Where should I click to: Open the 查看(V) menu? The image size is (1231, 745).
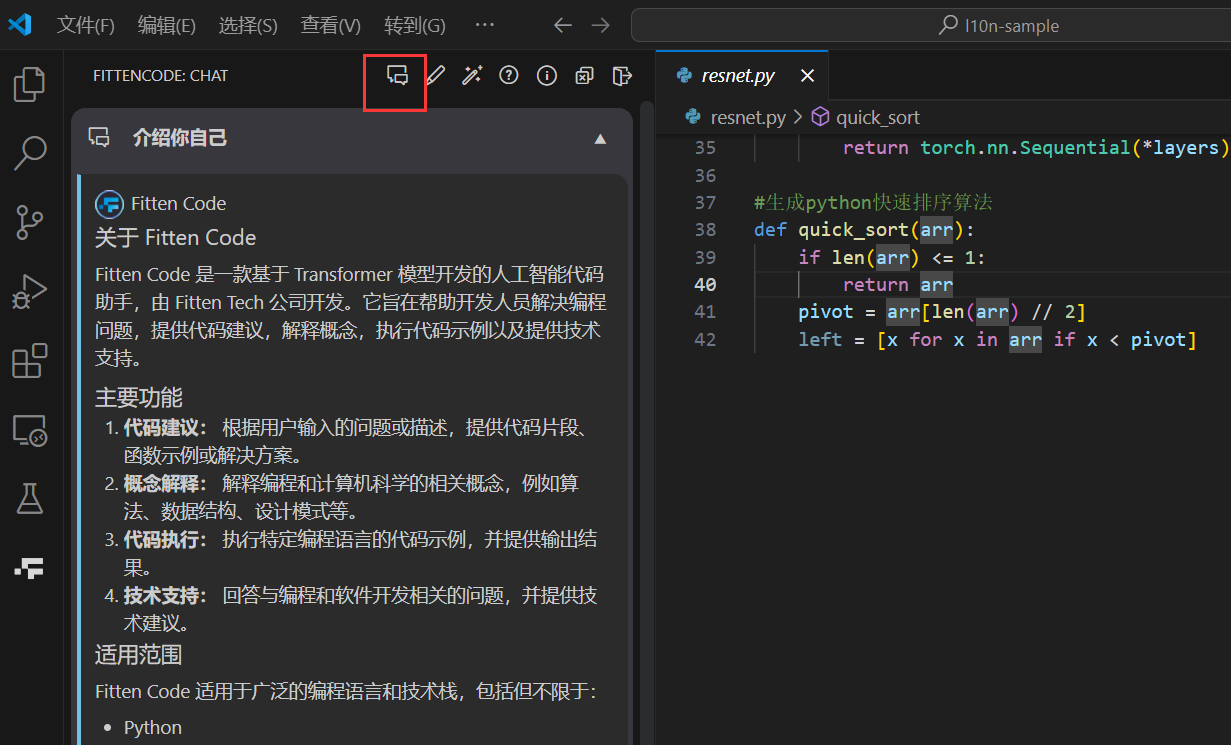click(x=330, y=25)
